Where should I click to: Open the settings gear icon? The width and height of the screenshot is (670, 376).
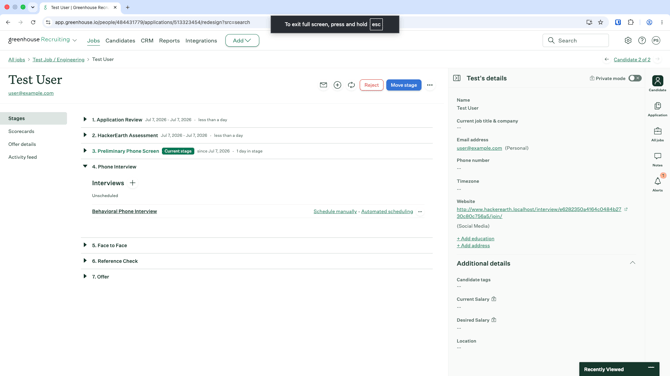628,41
